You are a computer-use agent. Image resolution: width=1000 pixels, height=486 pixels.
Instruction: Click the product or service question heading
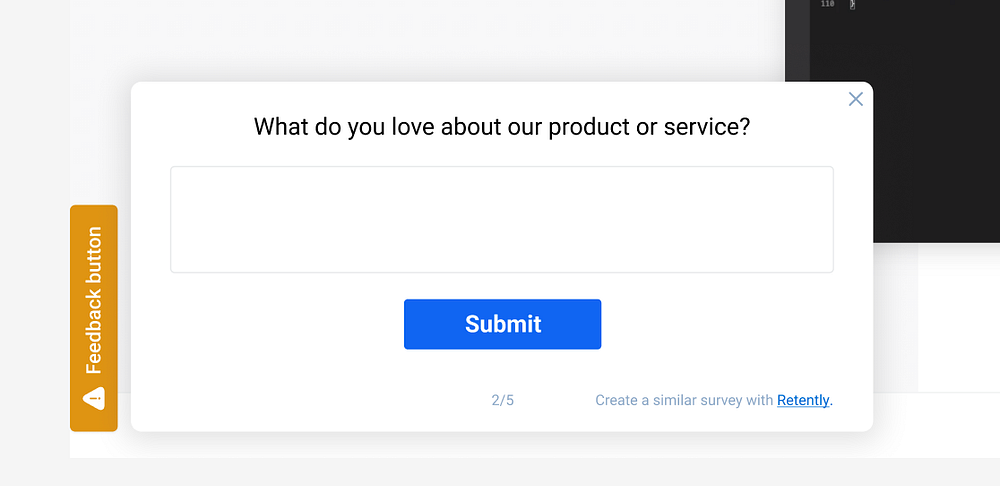pyautogui.click(x=501, y=128)
